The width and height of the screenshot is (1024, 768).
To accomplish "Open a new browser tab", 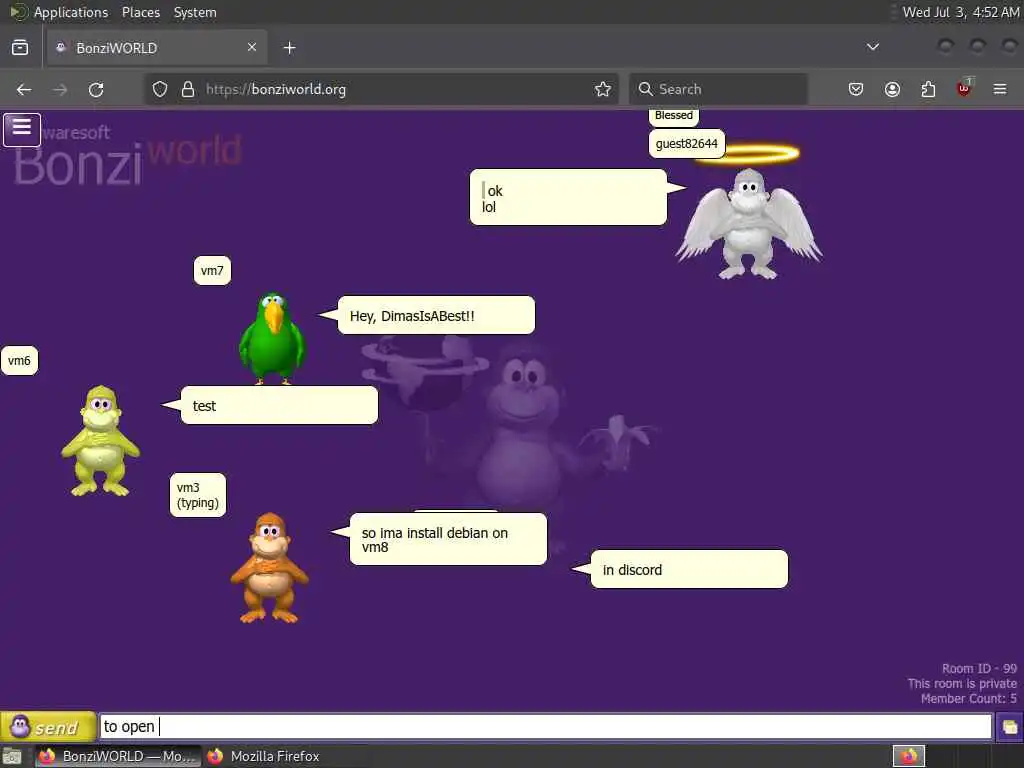I will (289, 48).
